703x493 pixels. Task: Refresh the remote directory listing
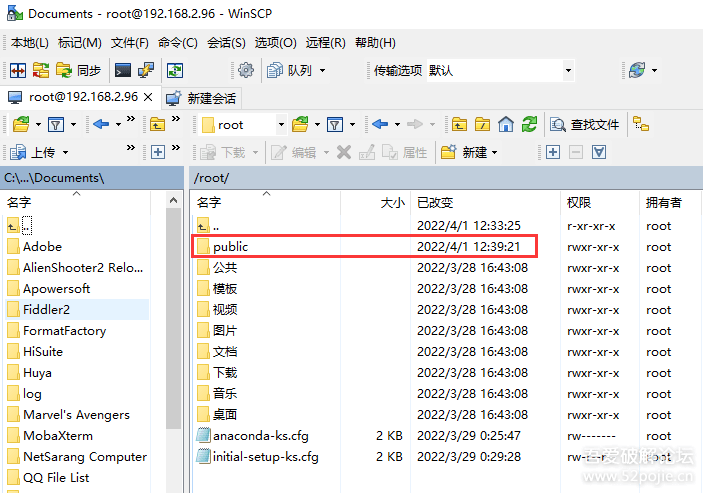pyautogui.click(x=529, y=124)
